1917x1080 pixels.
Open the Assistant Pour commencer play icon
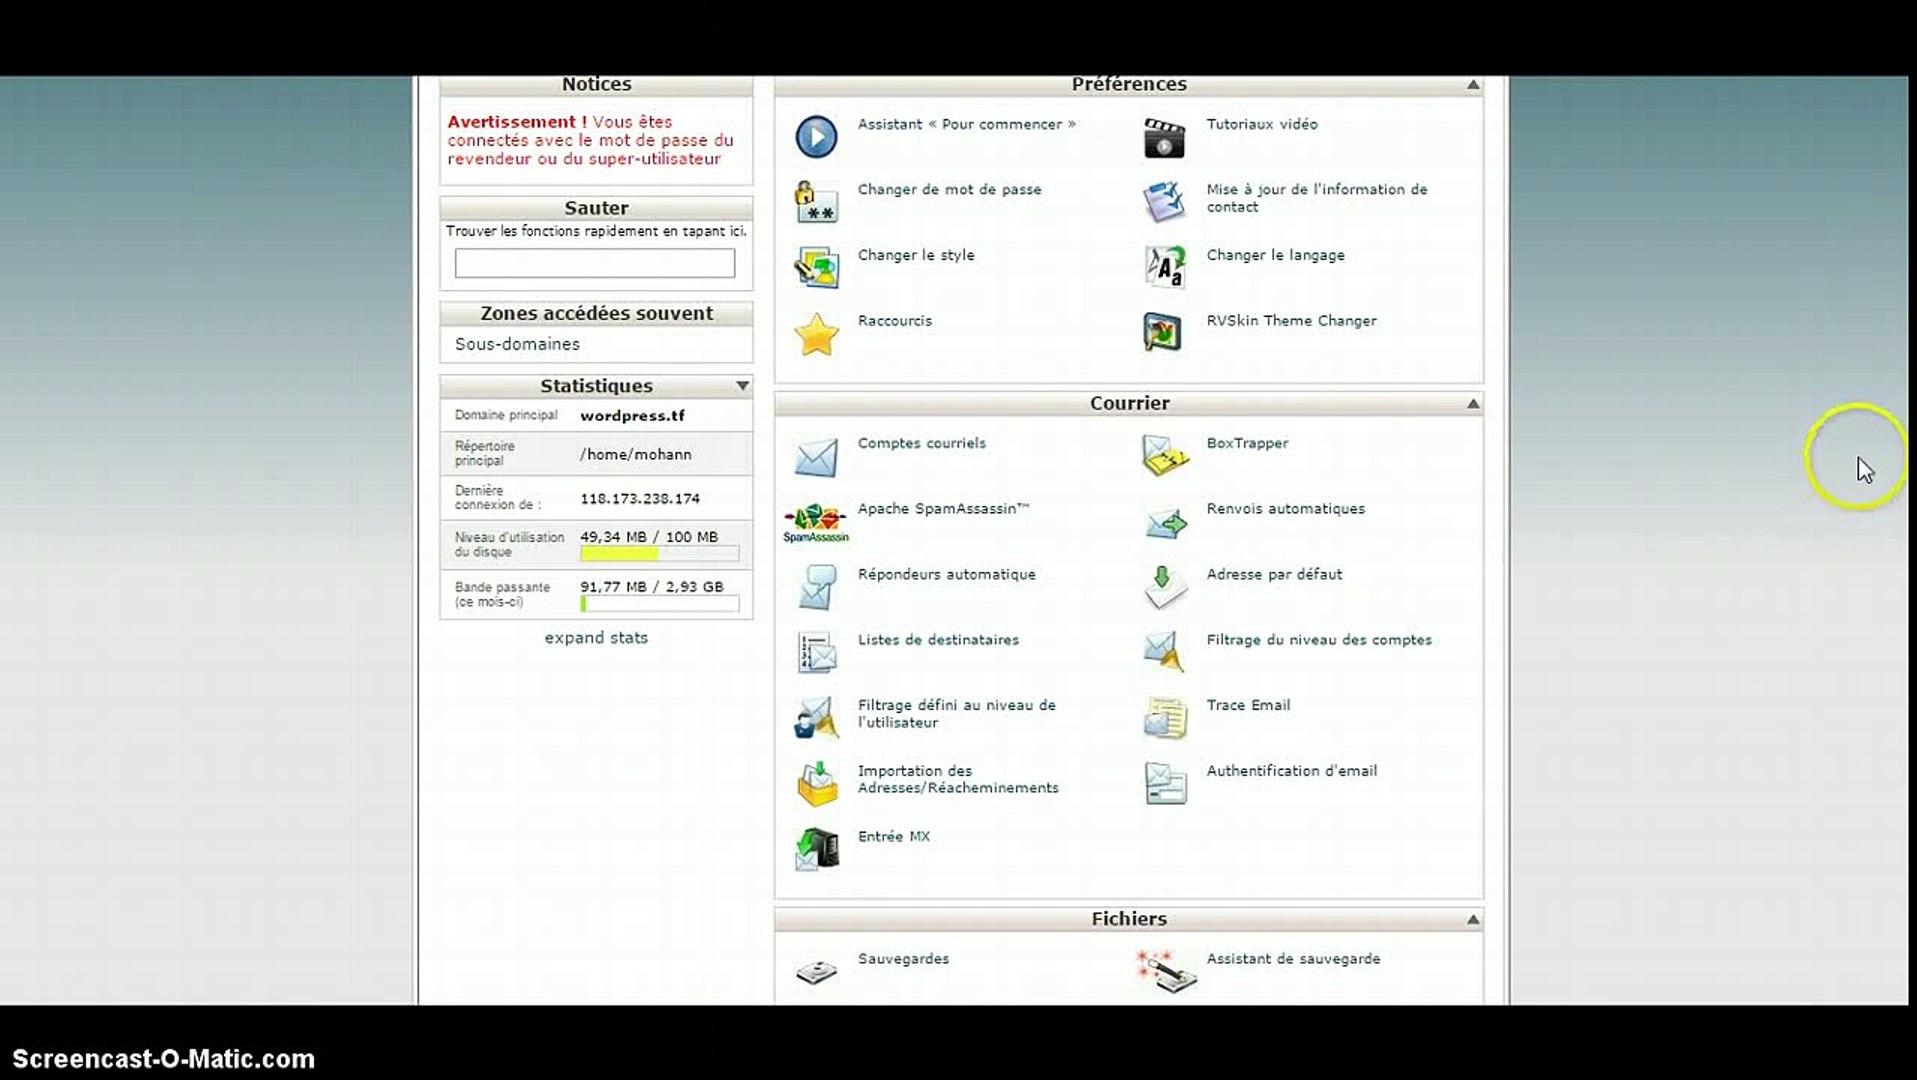[816, 137]
